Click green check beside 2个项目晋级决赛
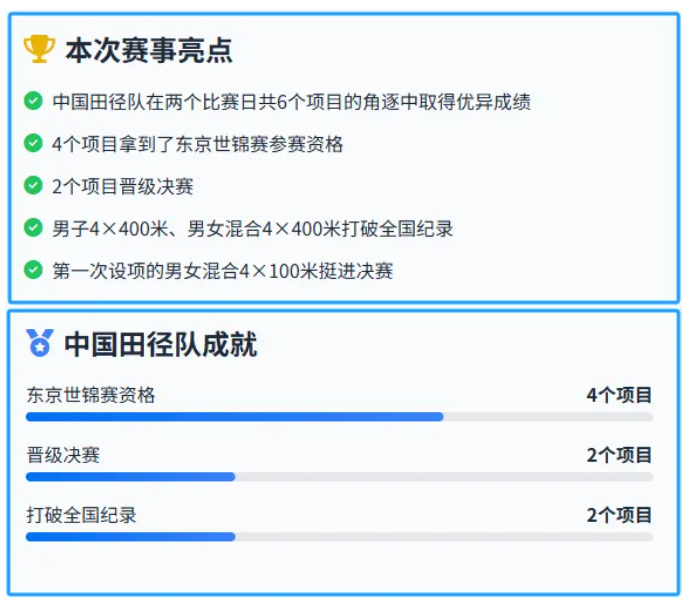Image resolution: width=686 pixels, height=604 pixels. [33, 185]
